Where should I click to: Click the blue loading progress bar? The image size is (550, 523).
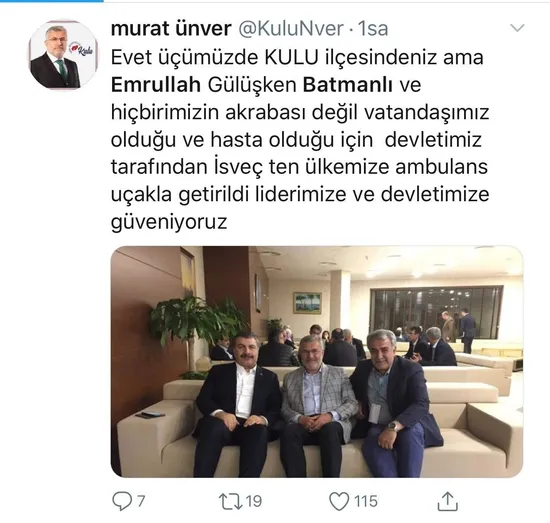pyautogui.click(x=52, y=1)
